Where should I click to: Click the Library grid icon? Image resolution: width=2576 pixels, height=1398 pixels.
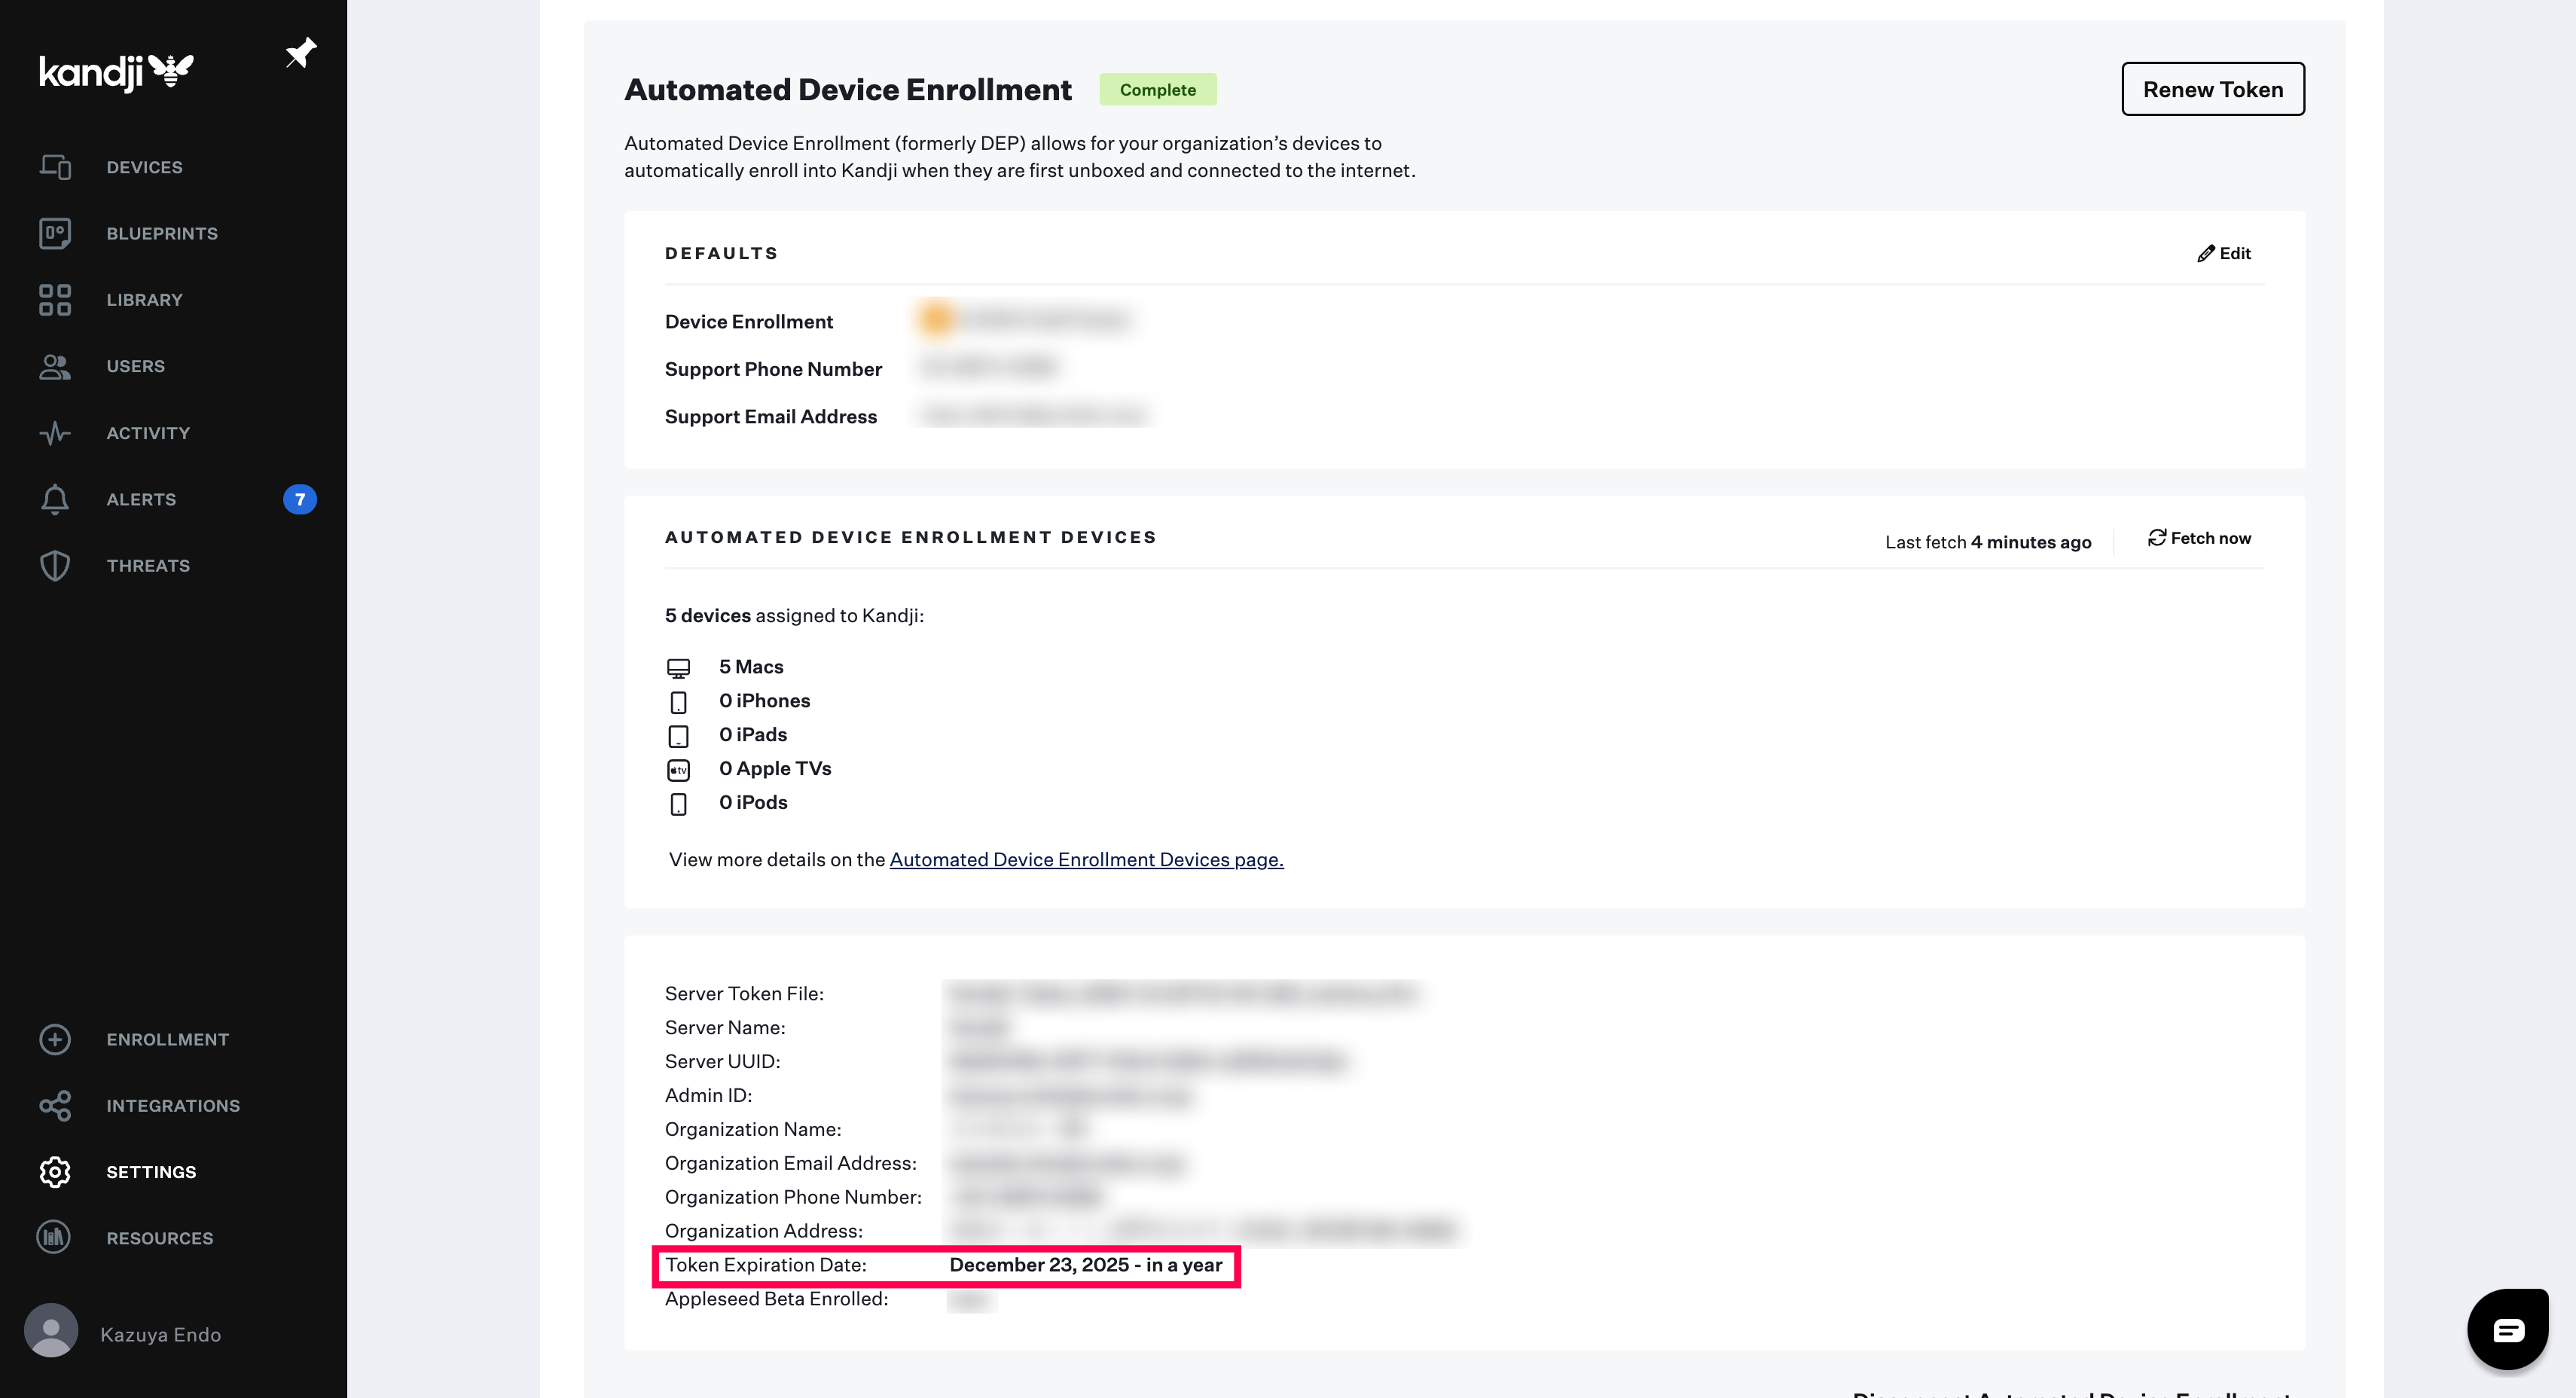click(55, 300)
